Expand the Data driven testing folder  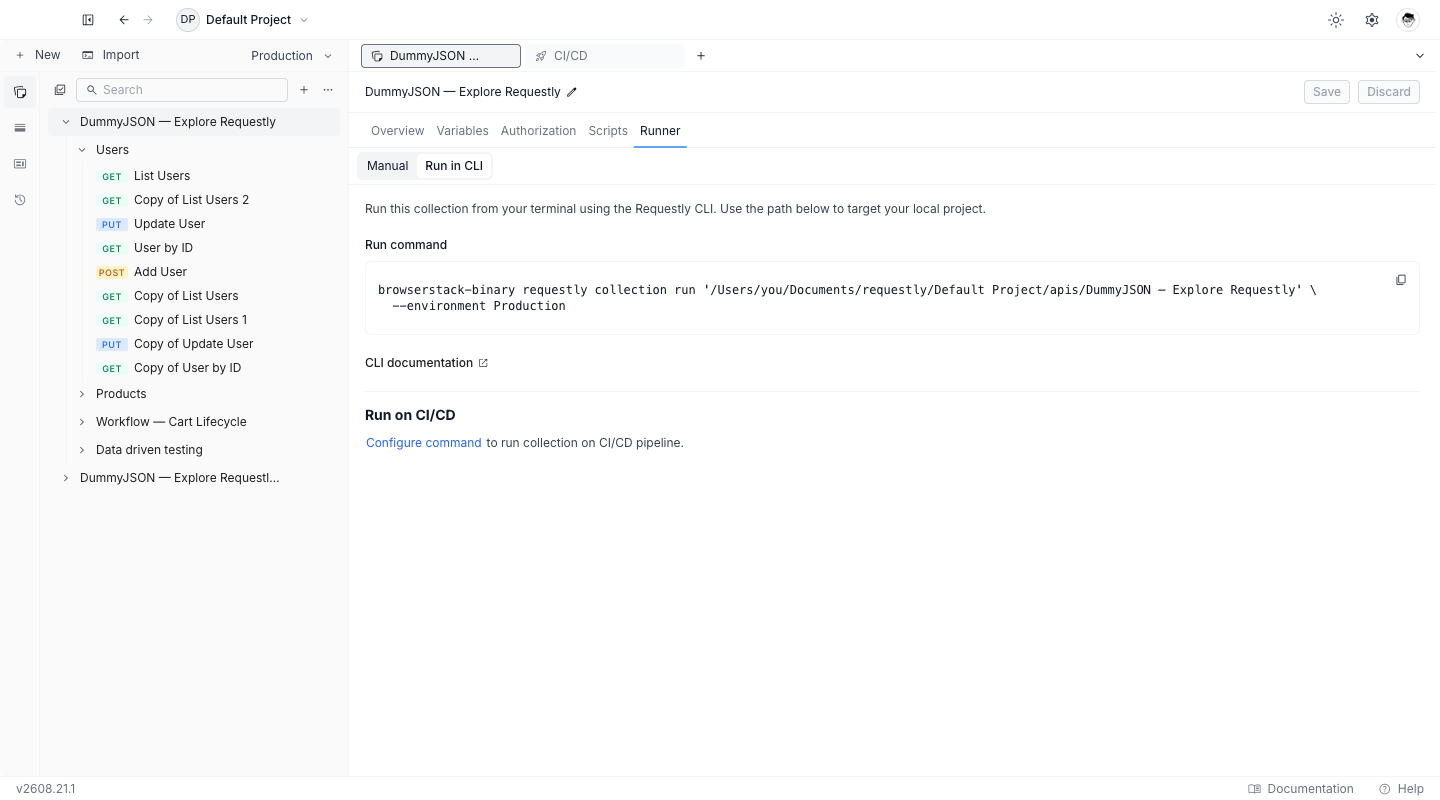pos(82,450)
